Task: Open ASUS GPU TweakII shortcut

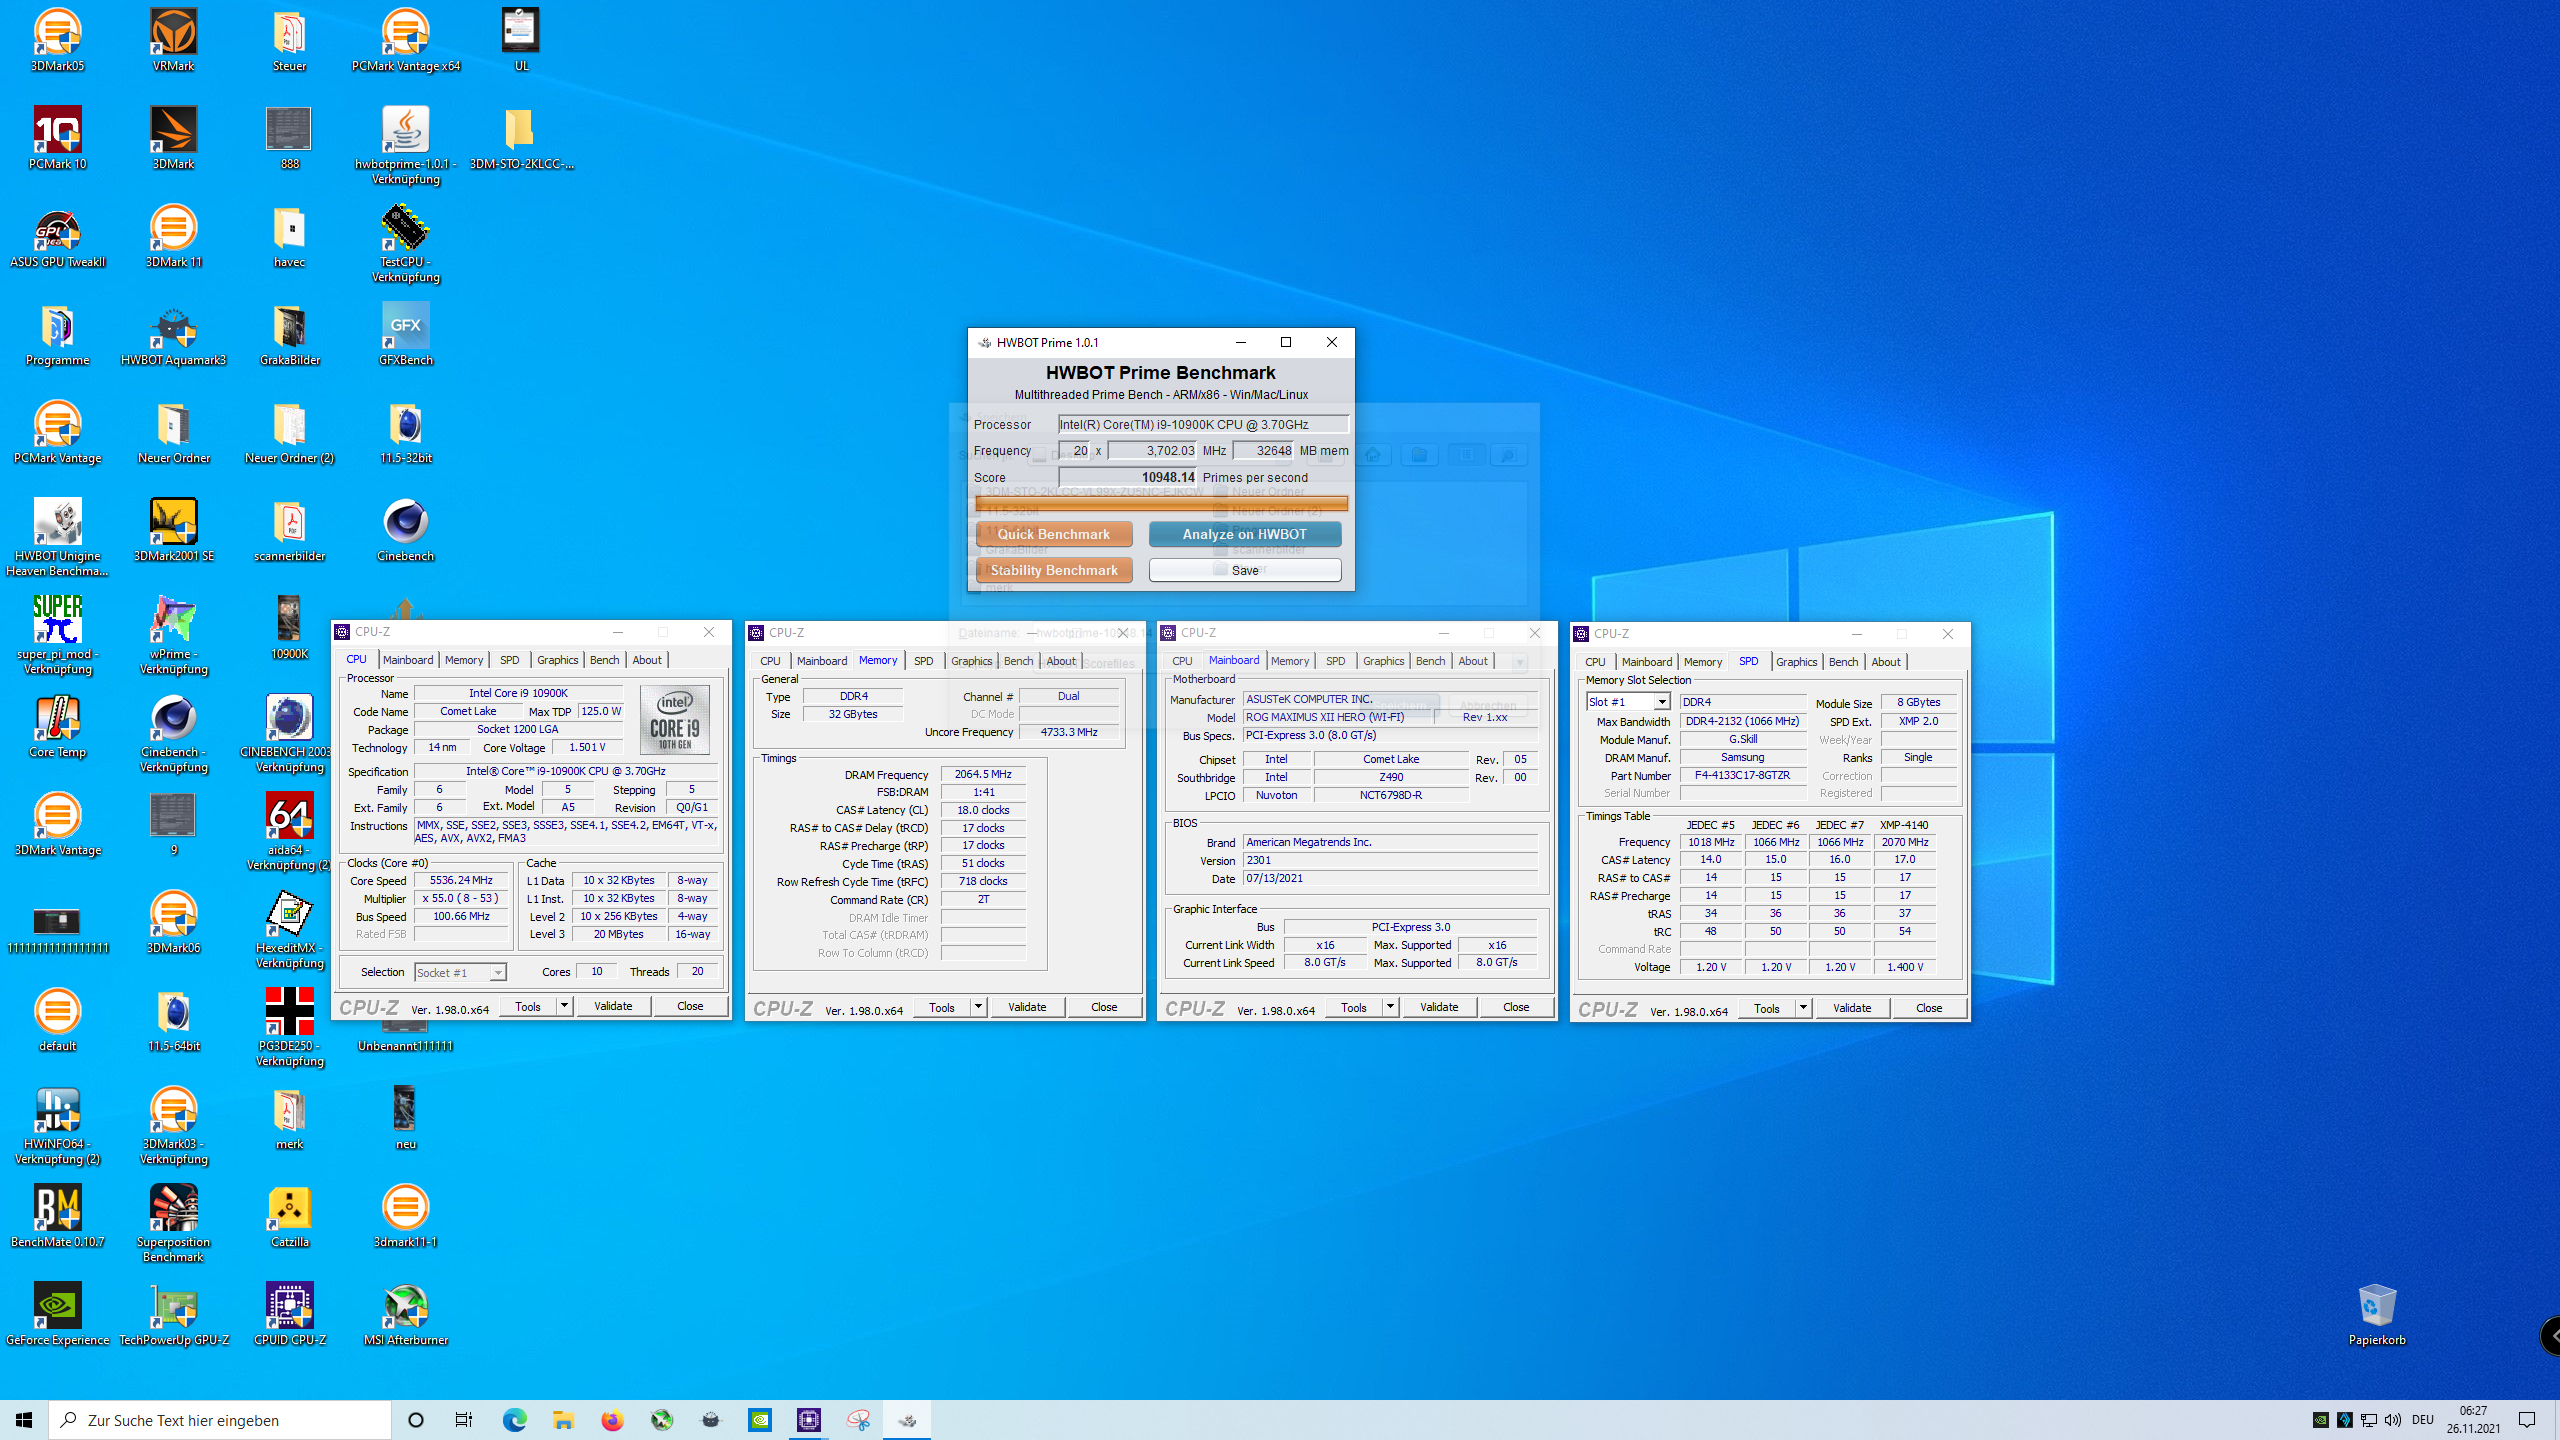Action: (x=57, y=236)
